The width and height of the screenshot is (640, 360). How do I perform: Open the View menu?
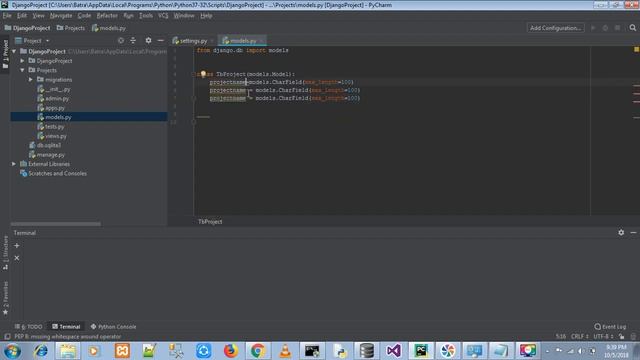[x=38, y=16]
